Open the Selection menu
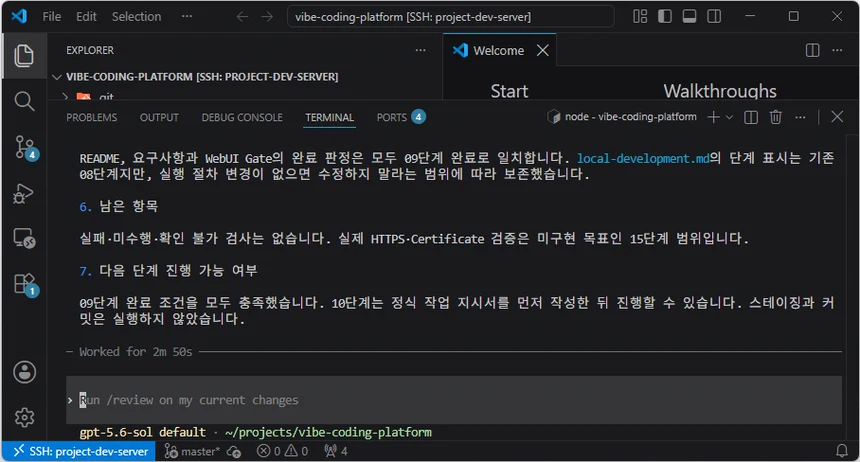 pyautogui.click(x=137, y=17)
